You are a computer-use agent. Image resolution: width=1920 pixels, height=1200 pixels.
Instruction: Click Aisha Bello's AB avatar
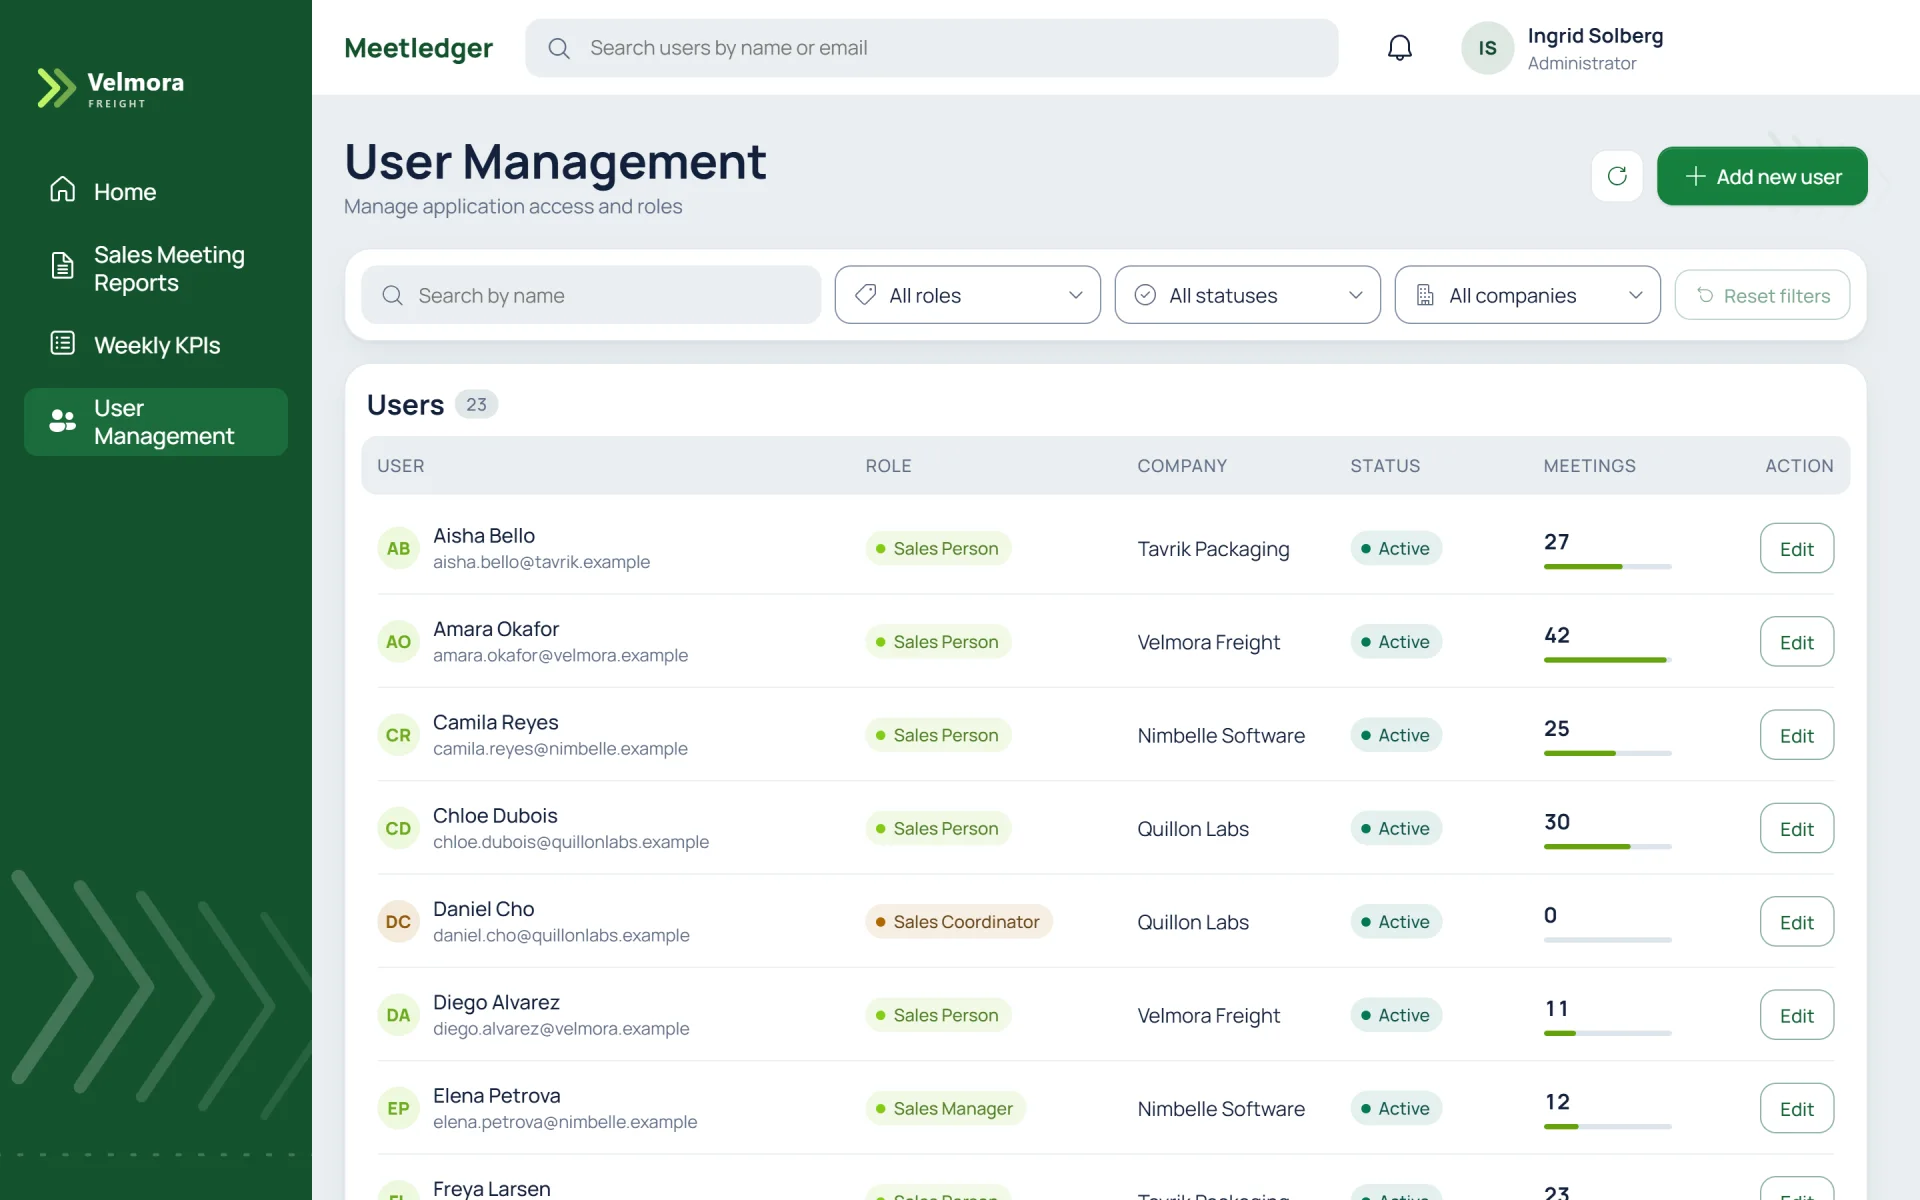pyautogui.click(x=398, y=548)
